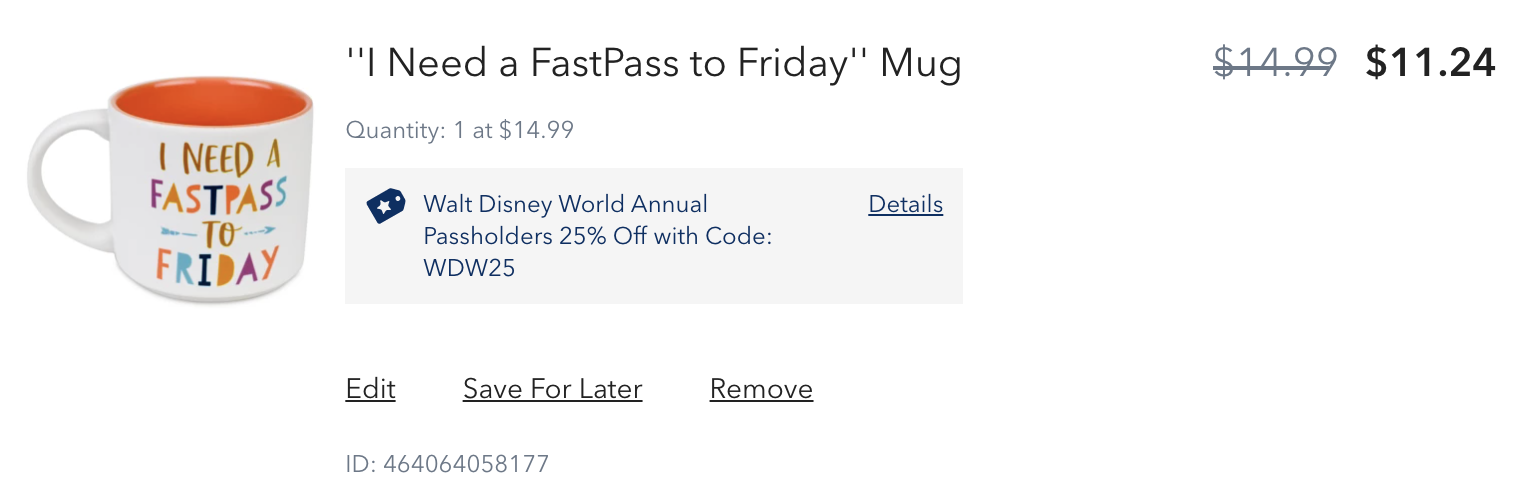The image size is (1531, 497).
Task: Click the blue arrow TO graphic on mug
Action: coord(217,233)
